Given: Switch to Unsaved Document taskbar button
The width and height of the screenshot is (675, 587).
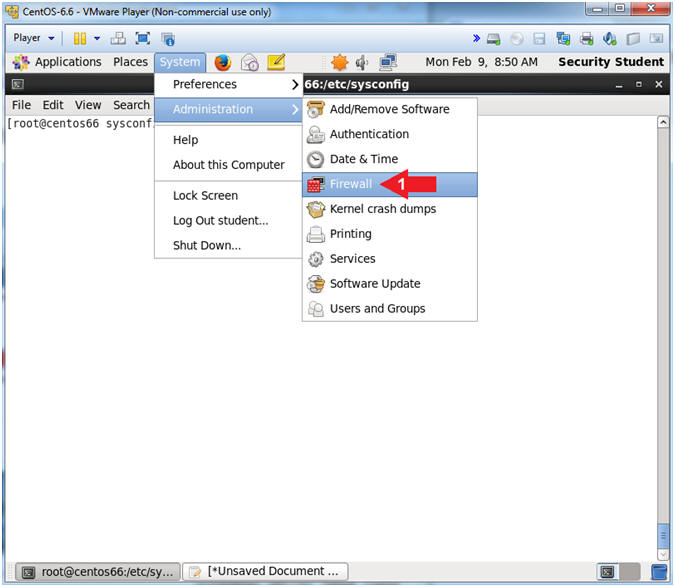Looking at the screenshot, I should coord(265,572).
